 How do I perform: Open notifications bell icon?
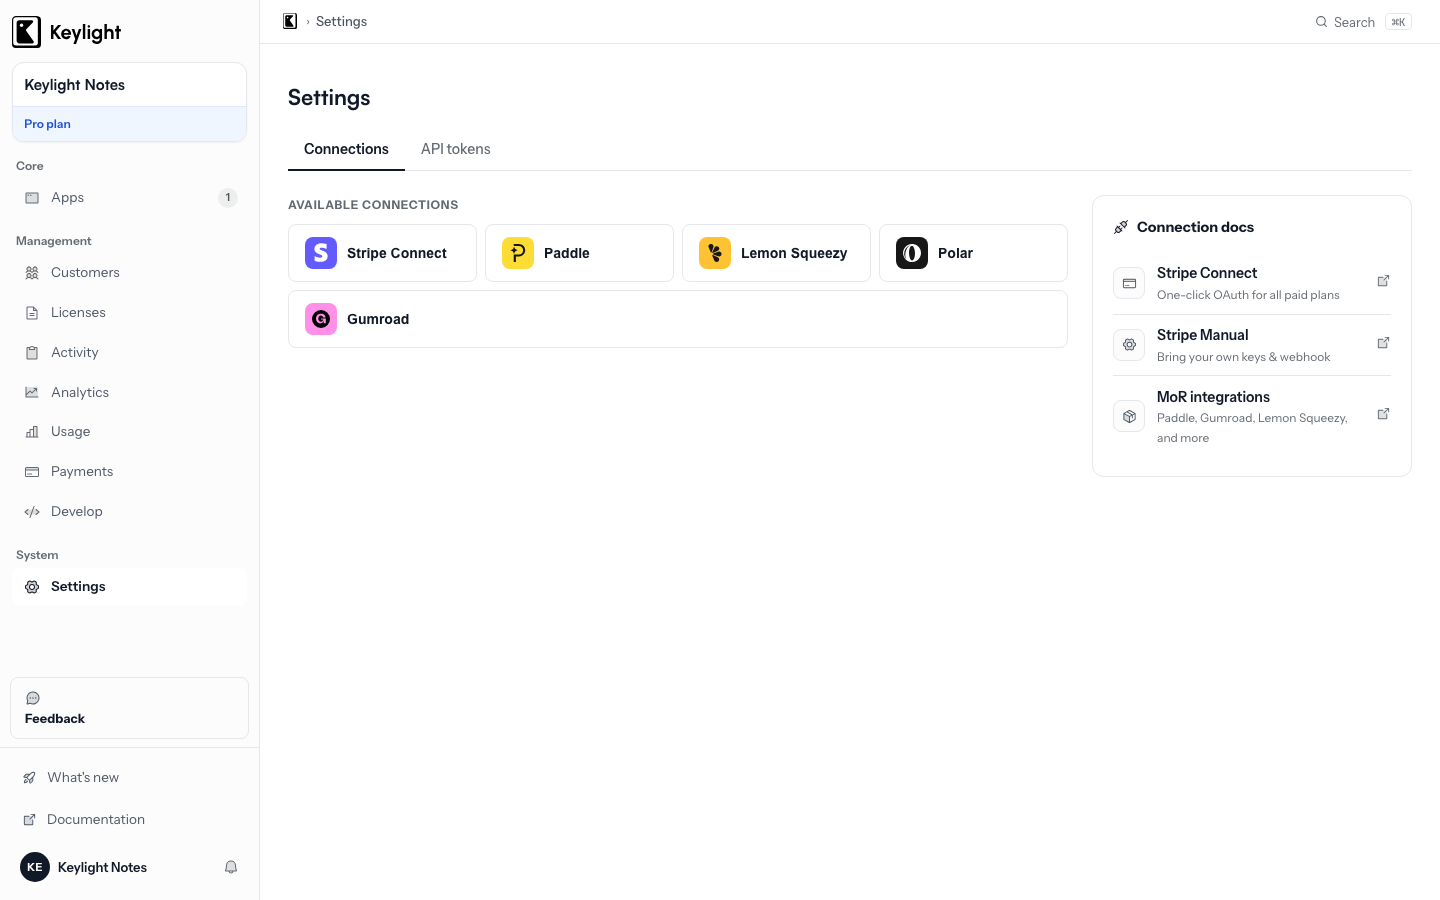coord(231,867)
